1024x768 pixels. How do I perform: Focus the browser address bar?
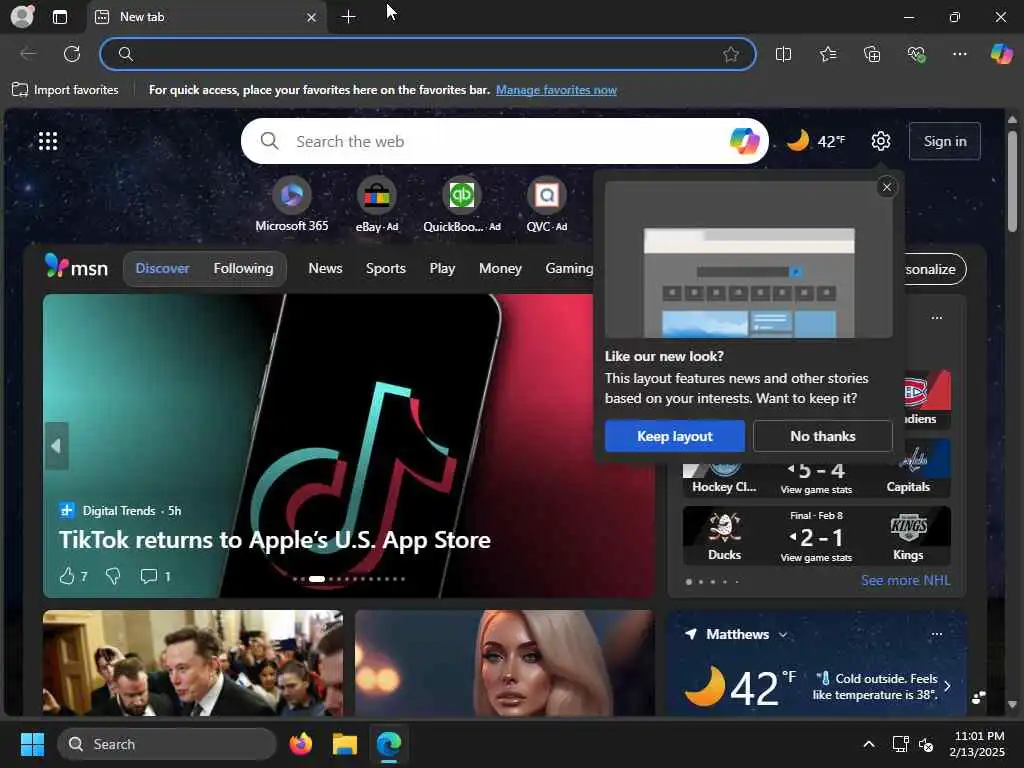tap(428, 54)
